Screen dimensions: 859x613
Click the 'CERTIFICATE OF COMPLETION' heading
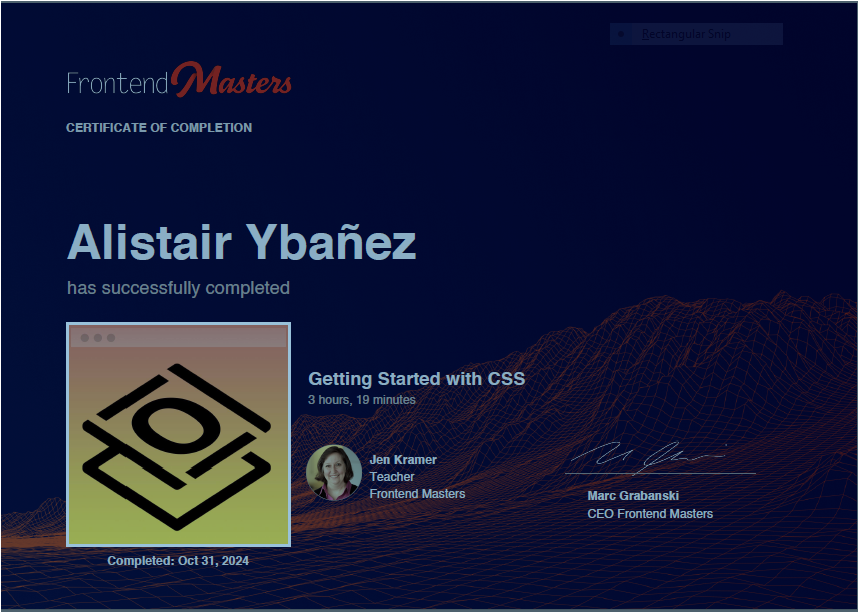(x=159, y=128)
